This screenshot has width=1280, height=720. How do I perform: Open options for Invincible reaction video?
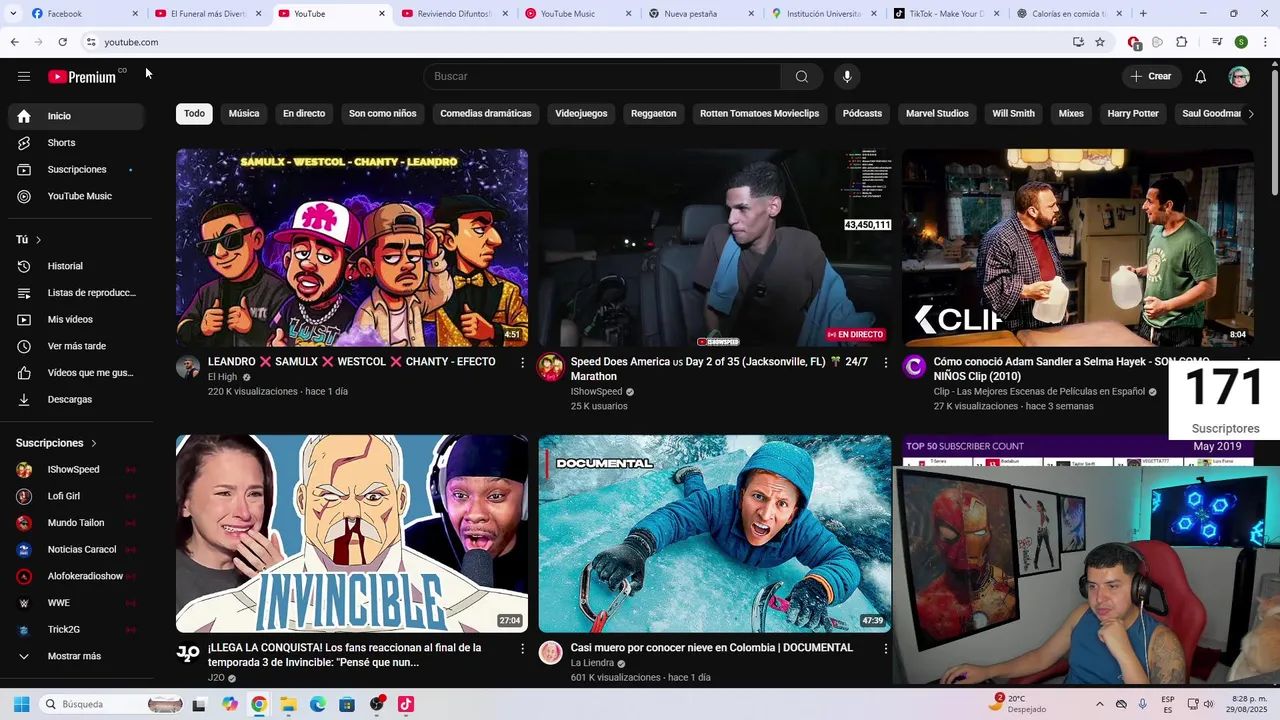coord(522,649)
